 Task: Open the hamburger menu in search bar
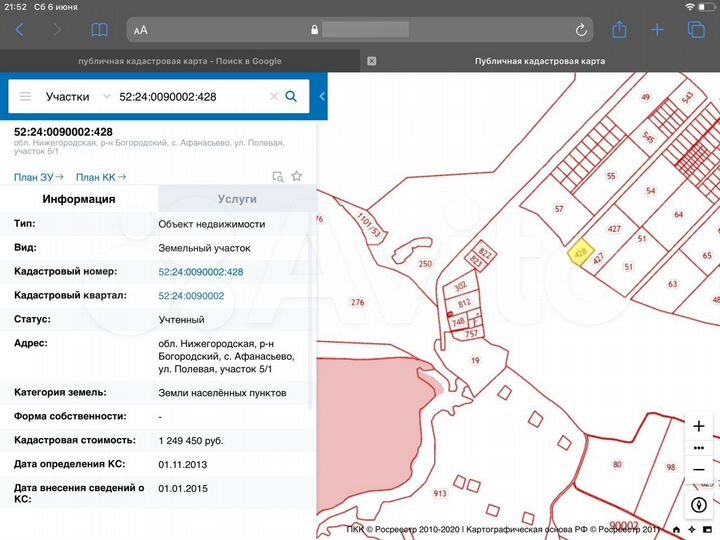point(25,97)
